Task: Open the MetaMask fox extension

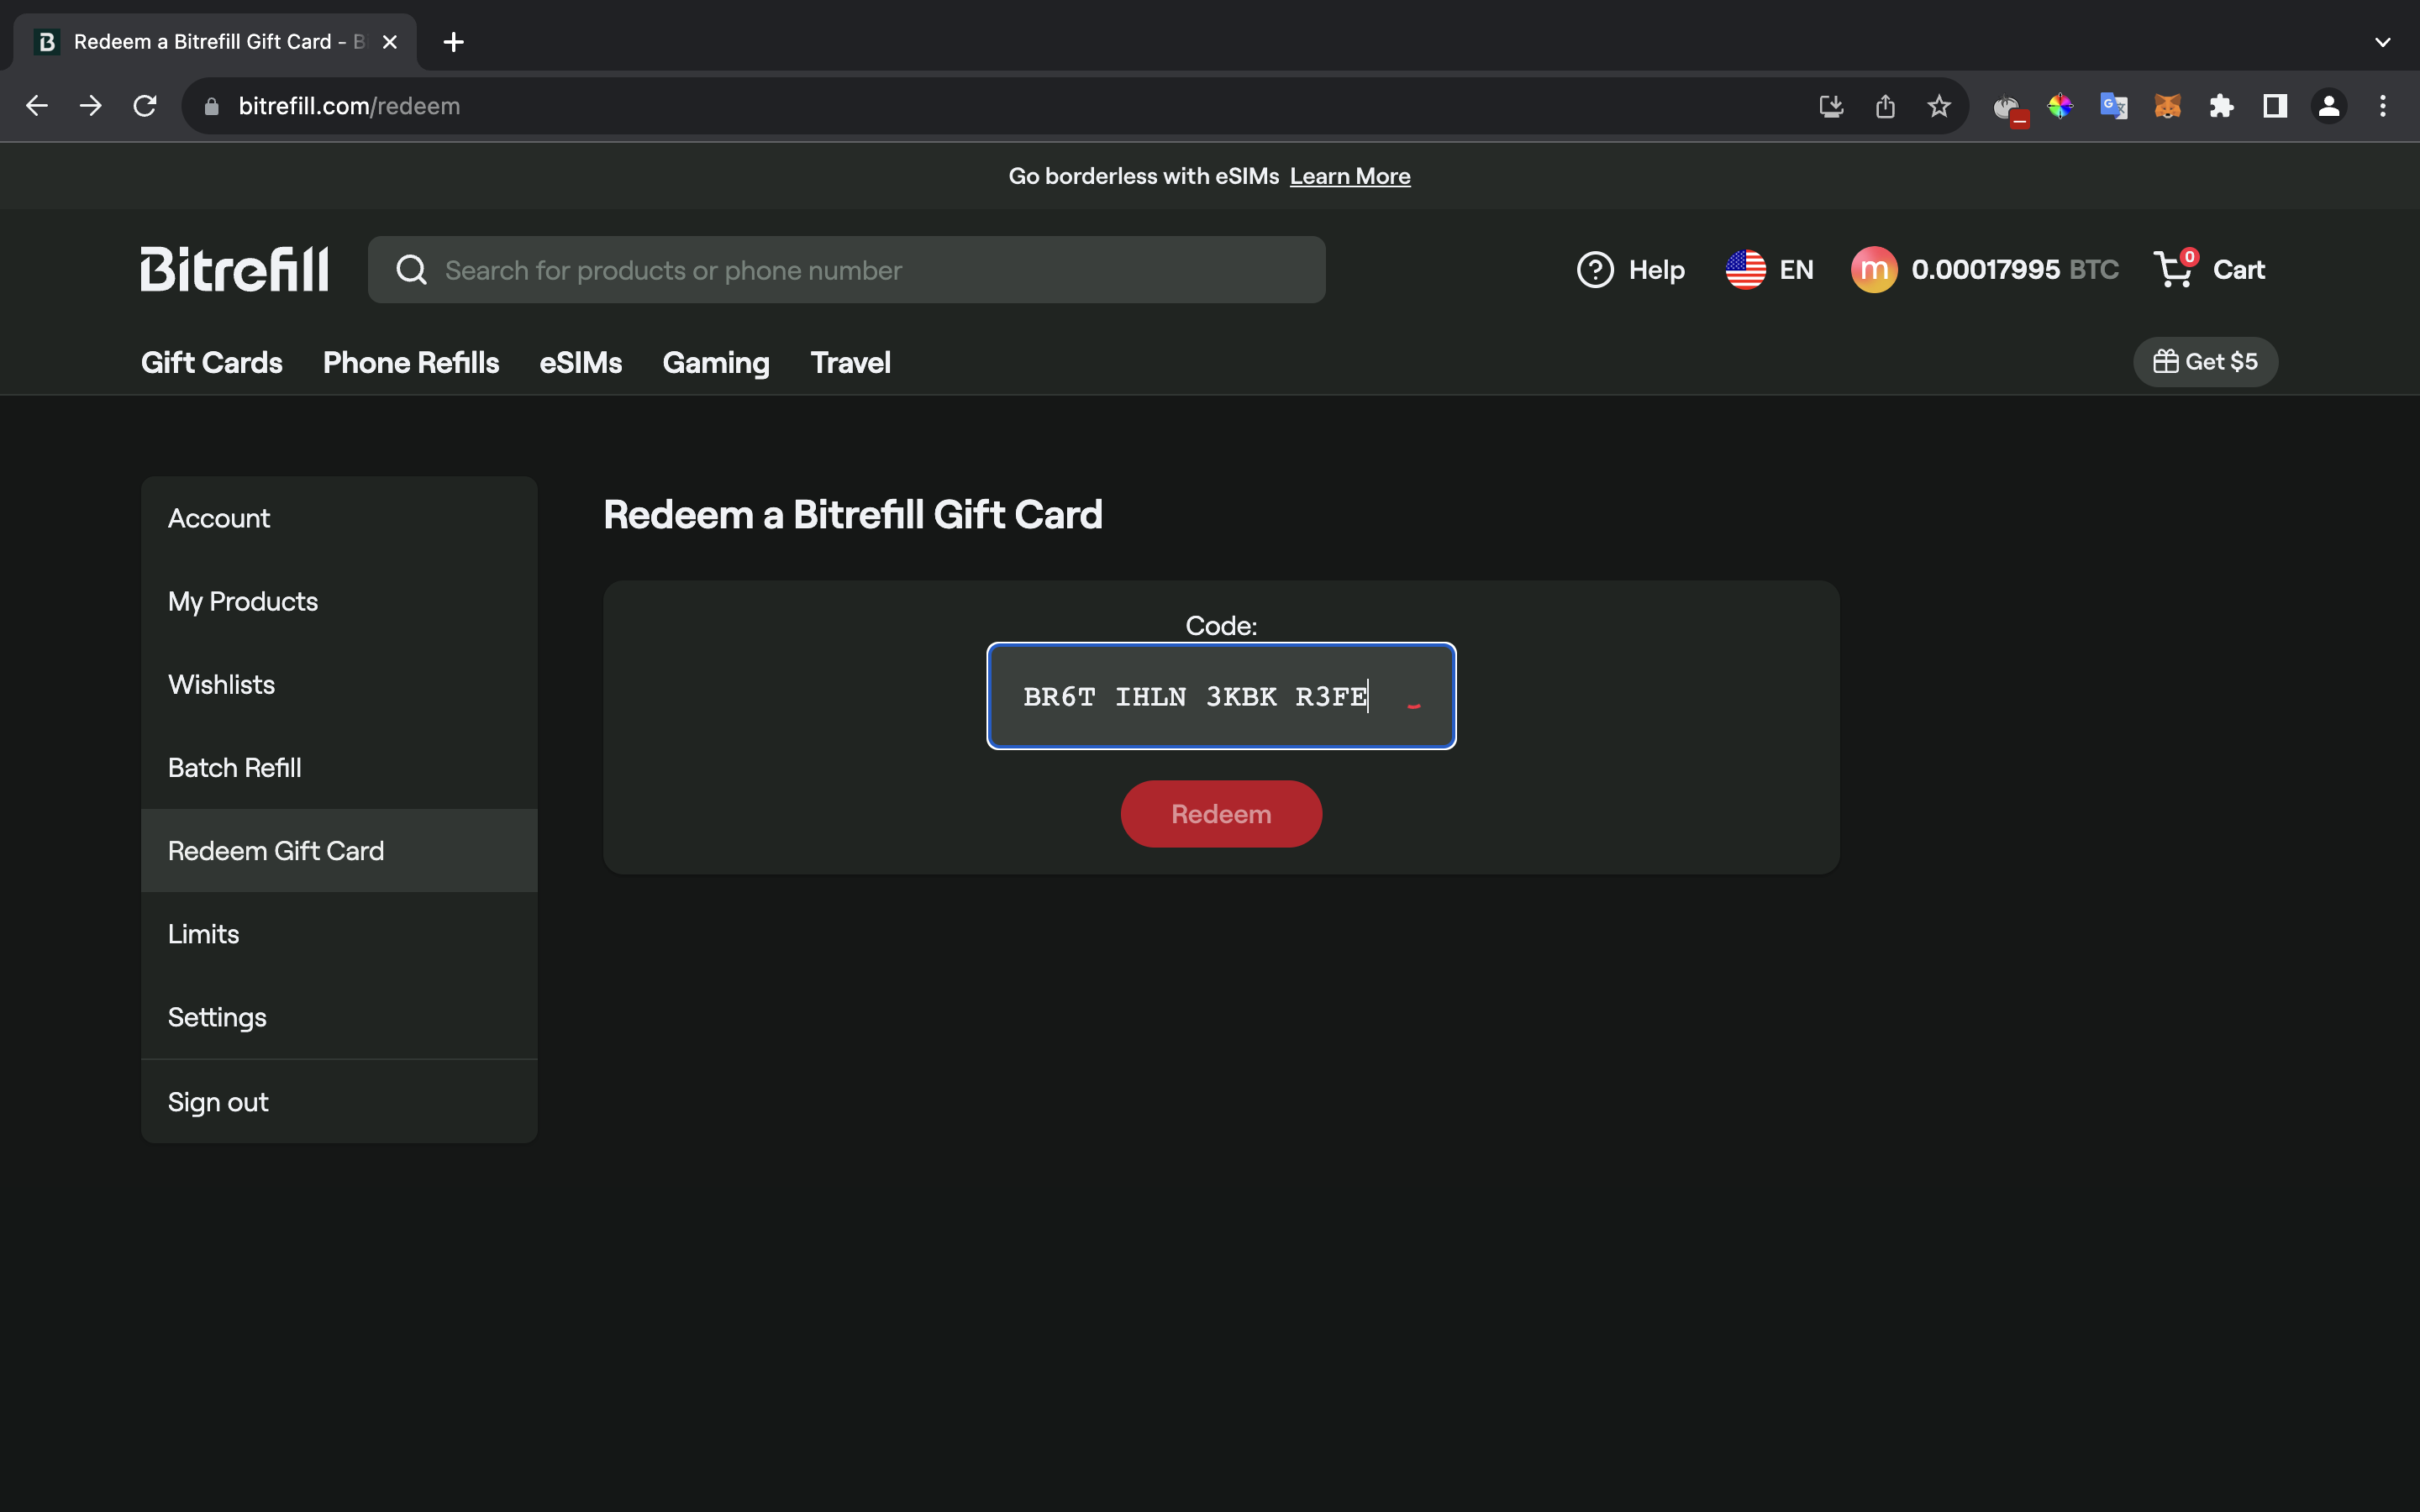Action: point(2167,106)
